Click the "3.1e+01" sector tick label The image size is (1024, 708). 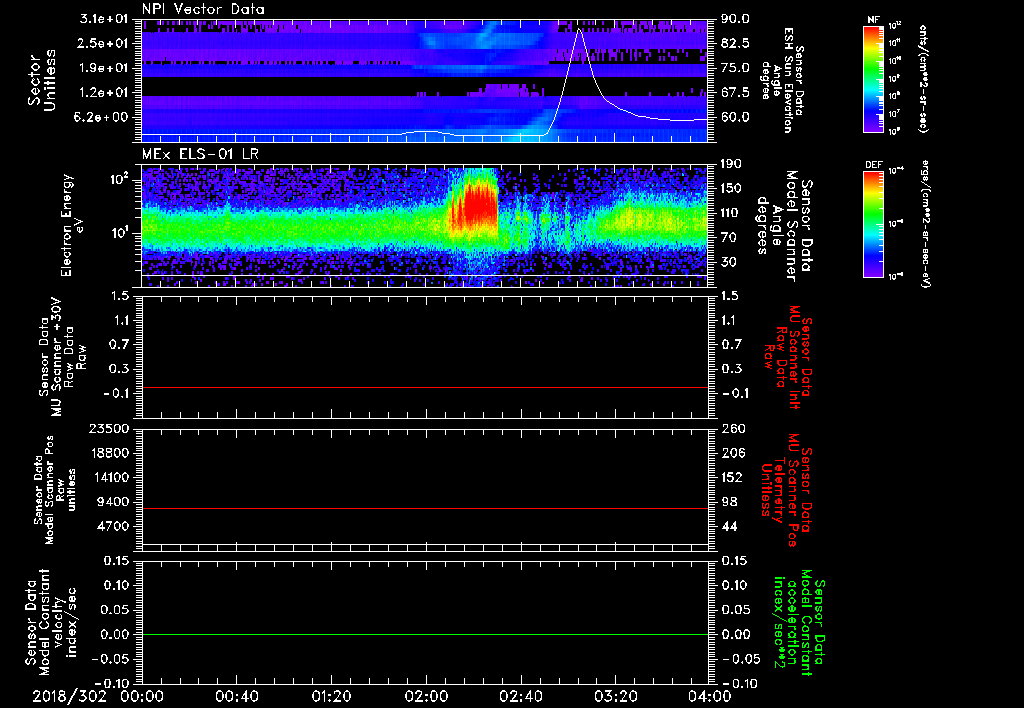[104, 19]
